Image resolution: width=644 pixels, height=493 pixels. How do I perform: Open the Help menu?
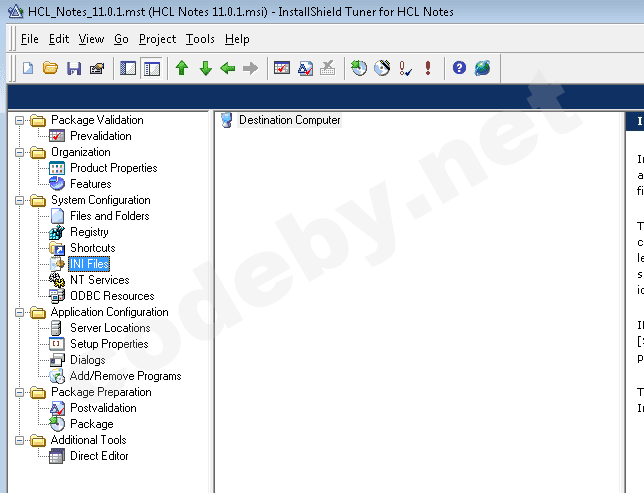point(237,39)
